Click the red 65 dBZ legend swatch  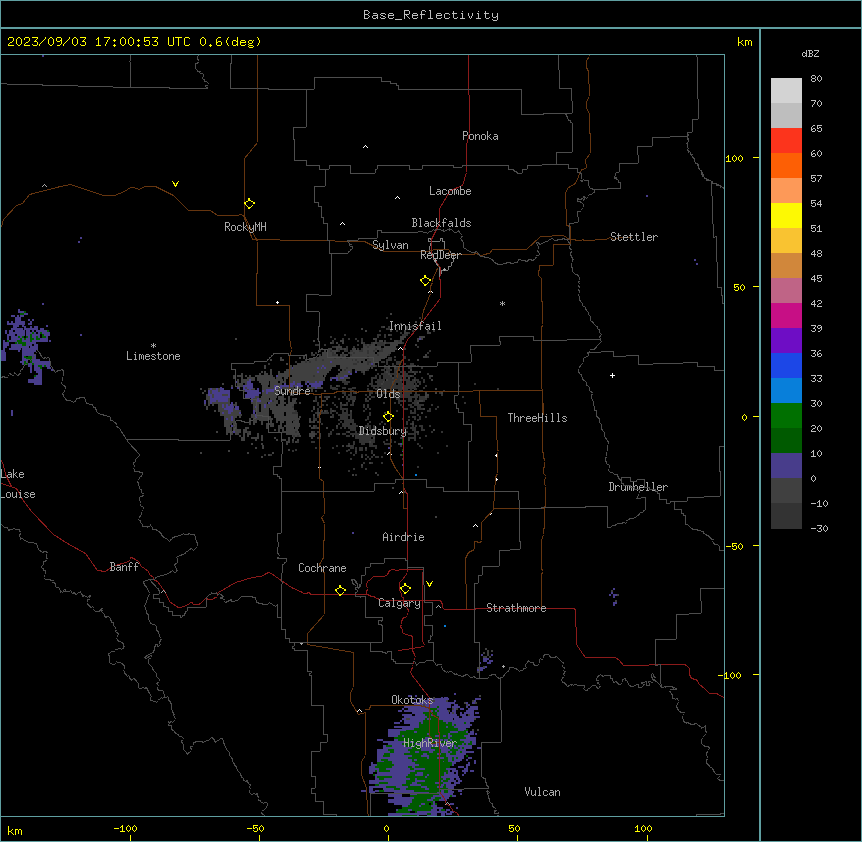pos(786,141)
